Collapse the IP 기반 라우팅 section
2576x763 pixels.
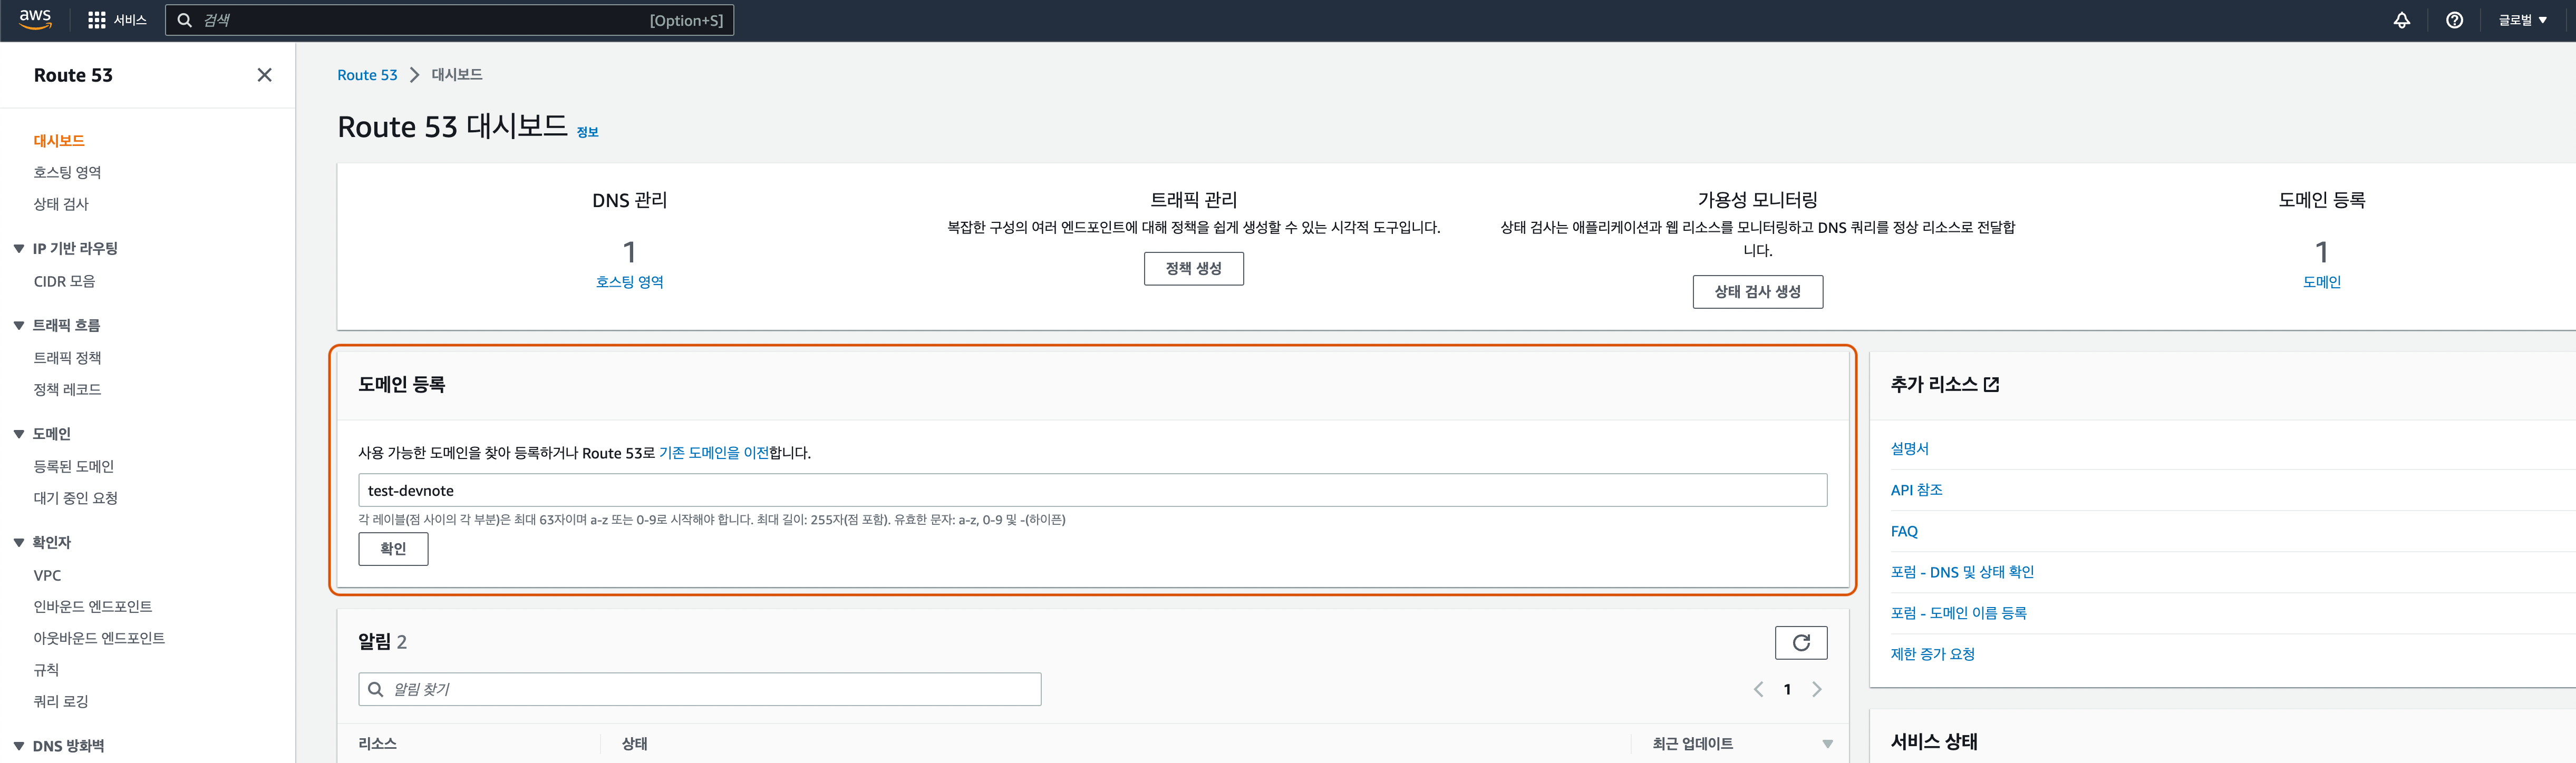[19, 248]
